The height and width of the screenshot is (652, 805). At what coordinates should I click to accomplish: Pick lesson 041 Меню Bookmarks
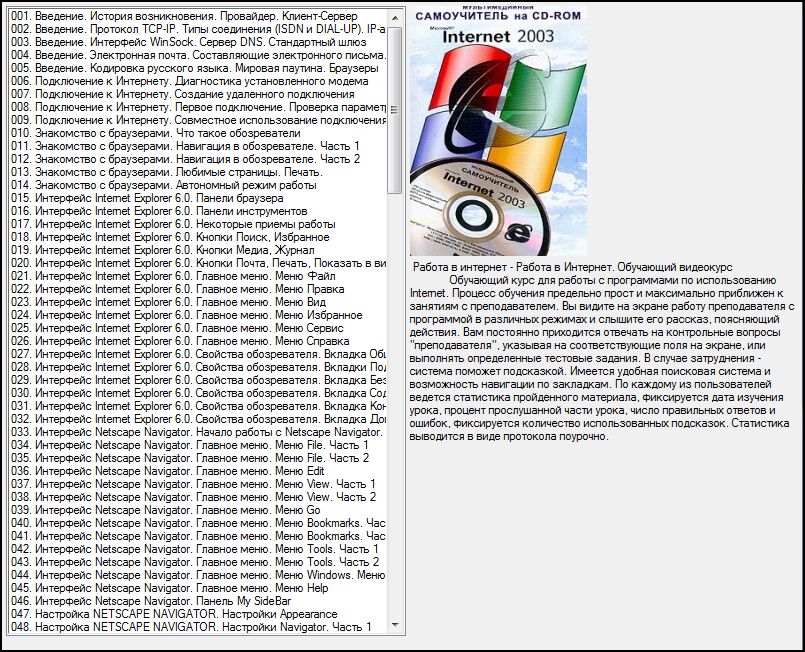(x=198, y=536)
